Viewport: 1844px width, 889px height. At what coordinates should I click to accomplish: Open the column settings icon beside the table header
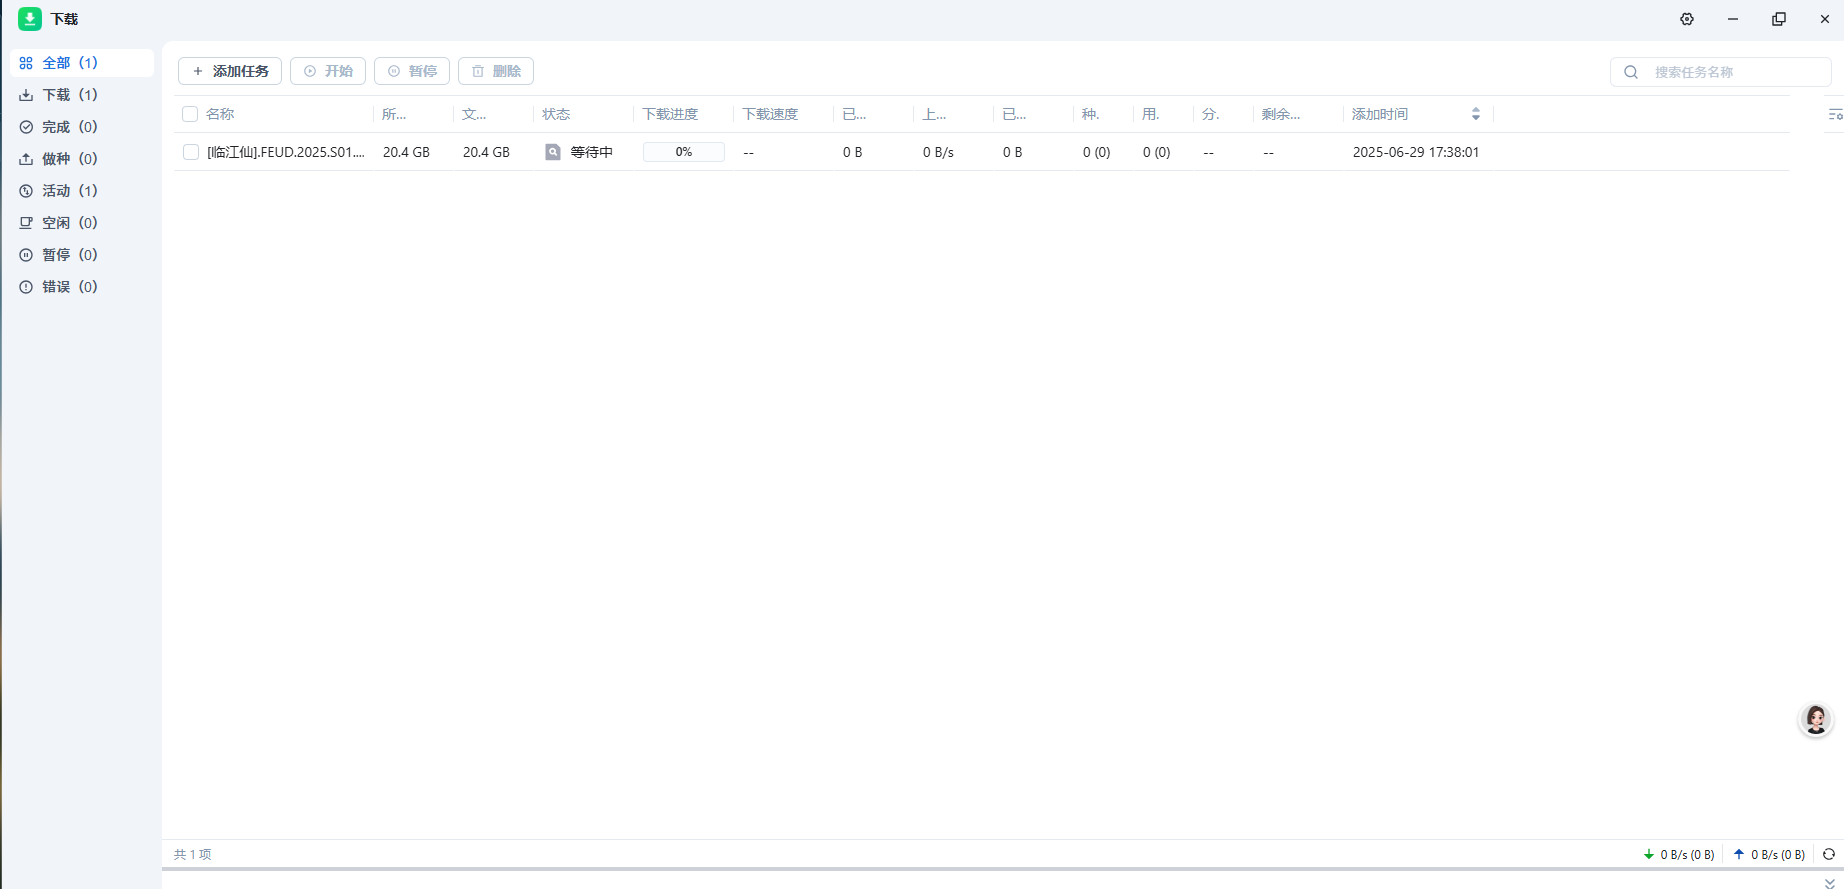click(1835, 115)
